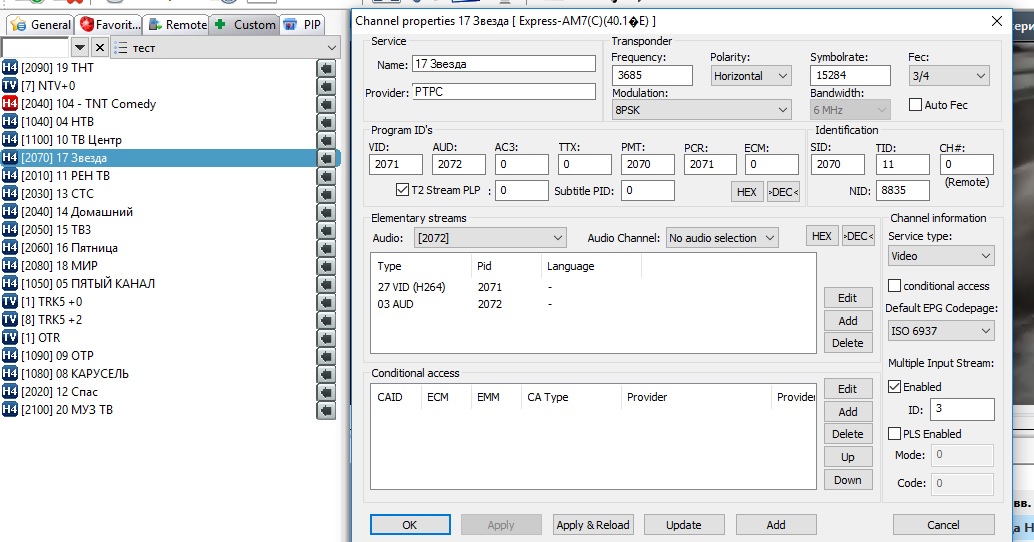1034x542 pixels.
Task: Toggle the Auto Fec checkbox
Action: click(x=915, y=105)
